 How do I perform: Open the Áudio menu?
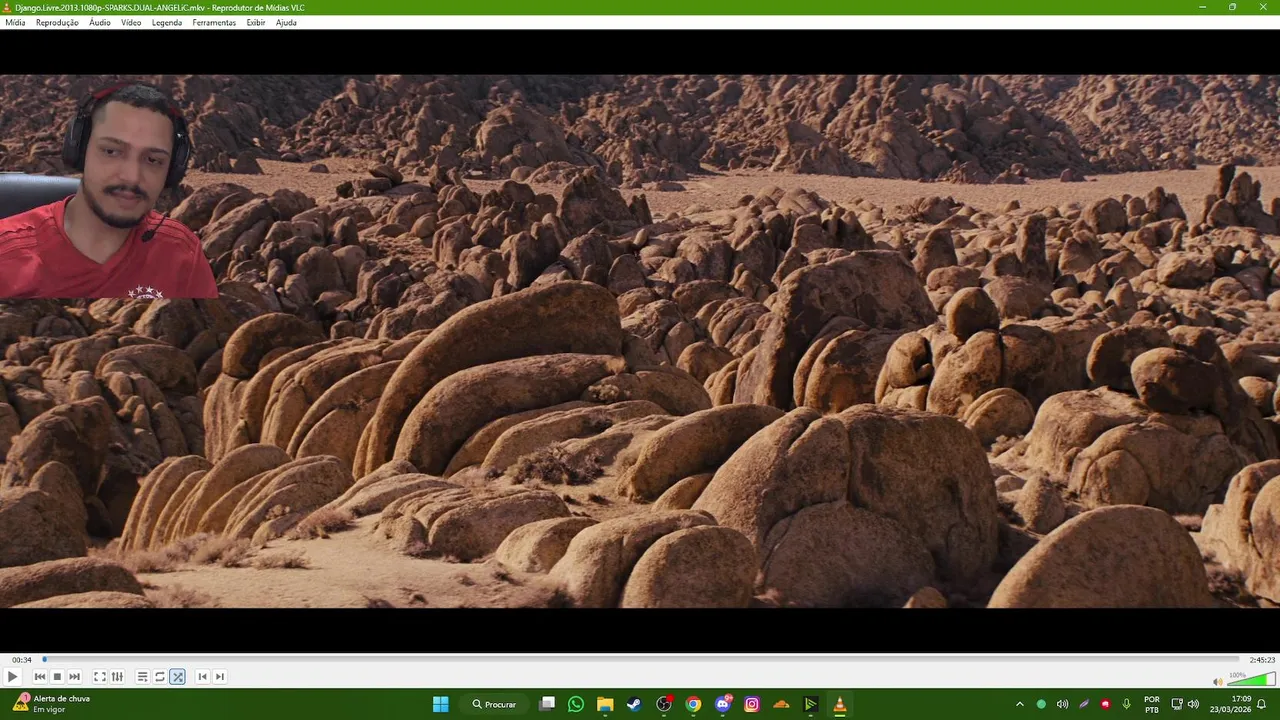coord(100,22)
